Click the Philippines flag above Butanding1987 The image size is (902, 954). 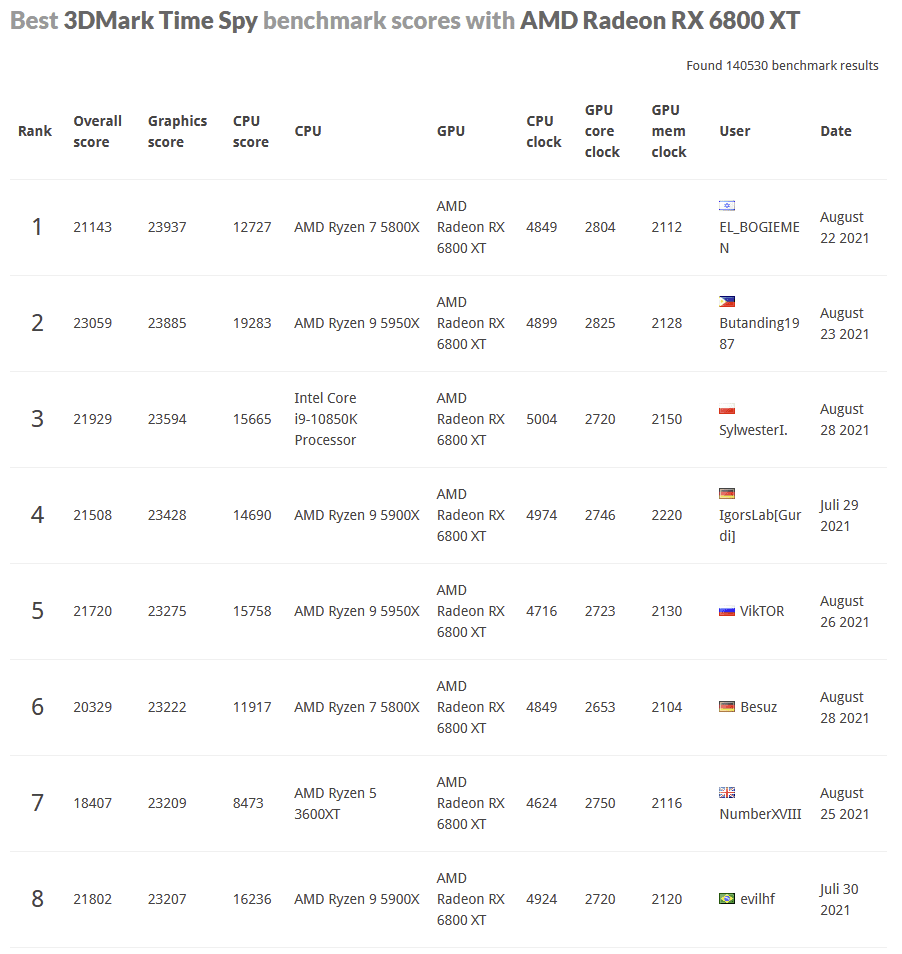tap(727, 302)
